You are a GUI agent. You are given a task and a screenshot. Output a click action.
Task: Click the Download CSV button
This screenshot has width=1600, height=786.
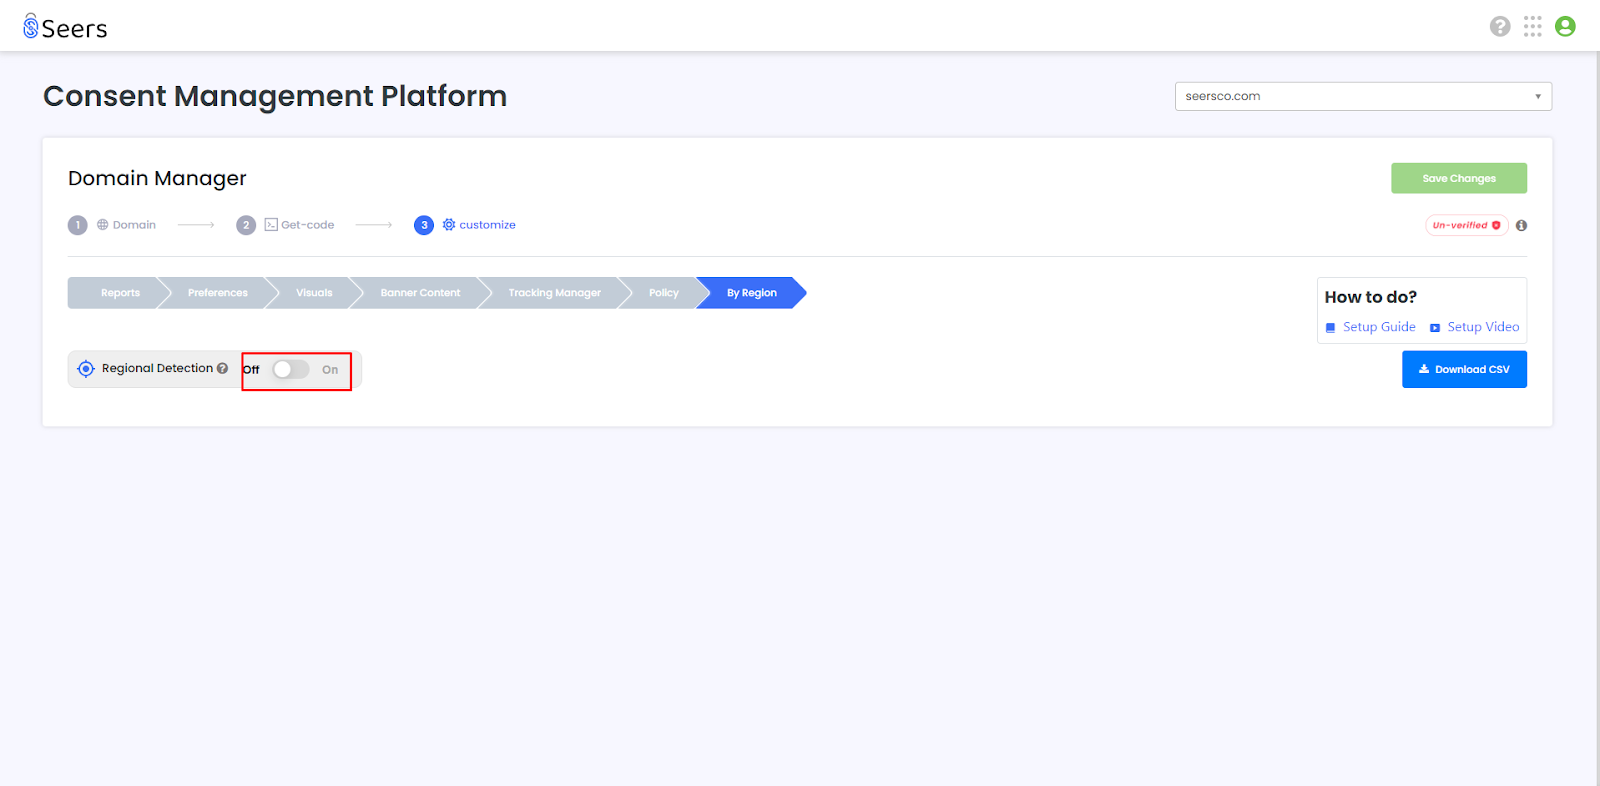(1464, 369)
